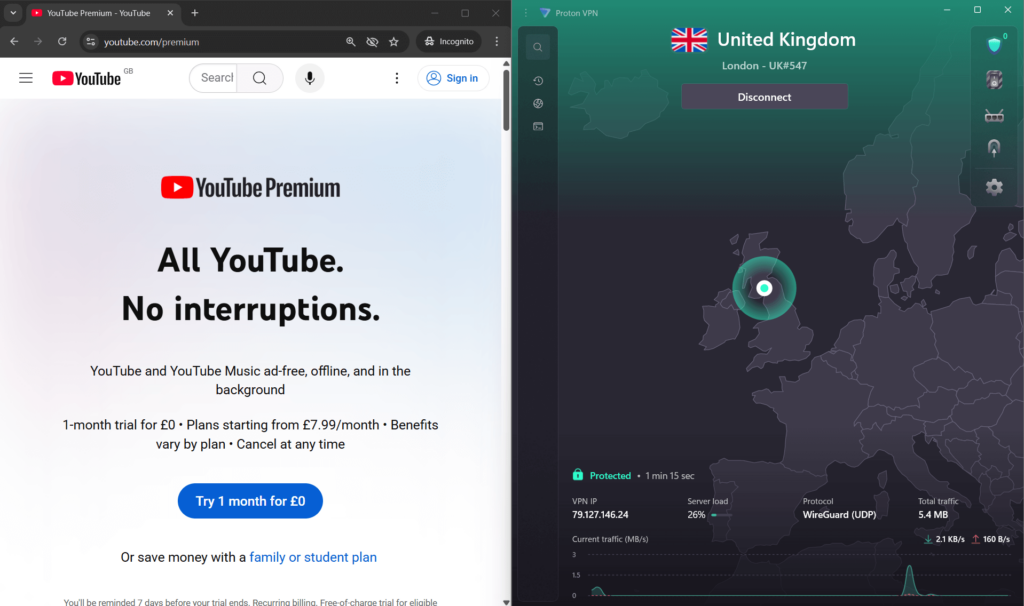The height and width of the screenshot is (606, 1024).
Task: Click Try 1 month for £0 button
Action: (x=250, y=501)
